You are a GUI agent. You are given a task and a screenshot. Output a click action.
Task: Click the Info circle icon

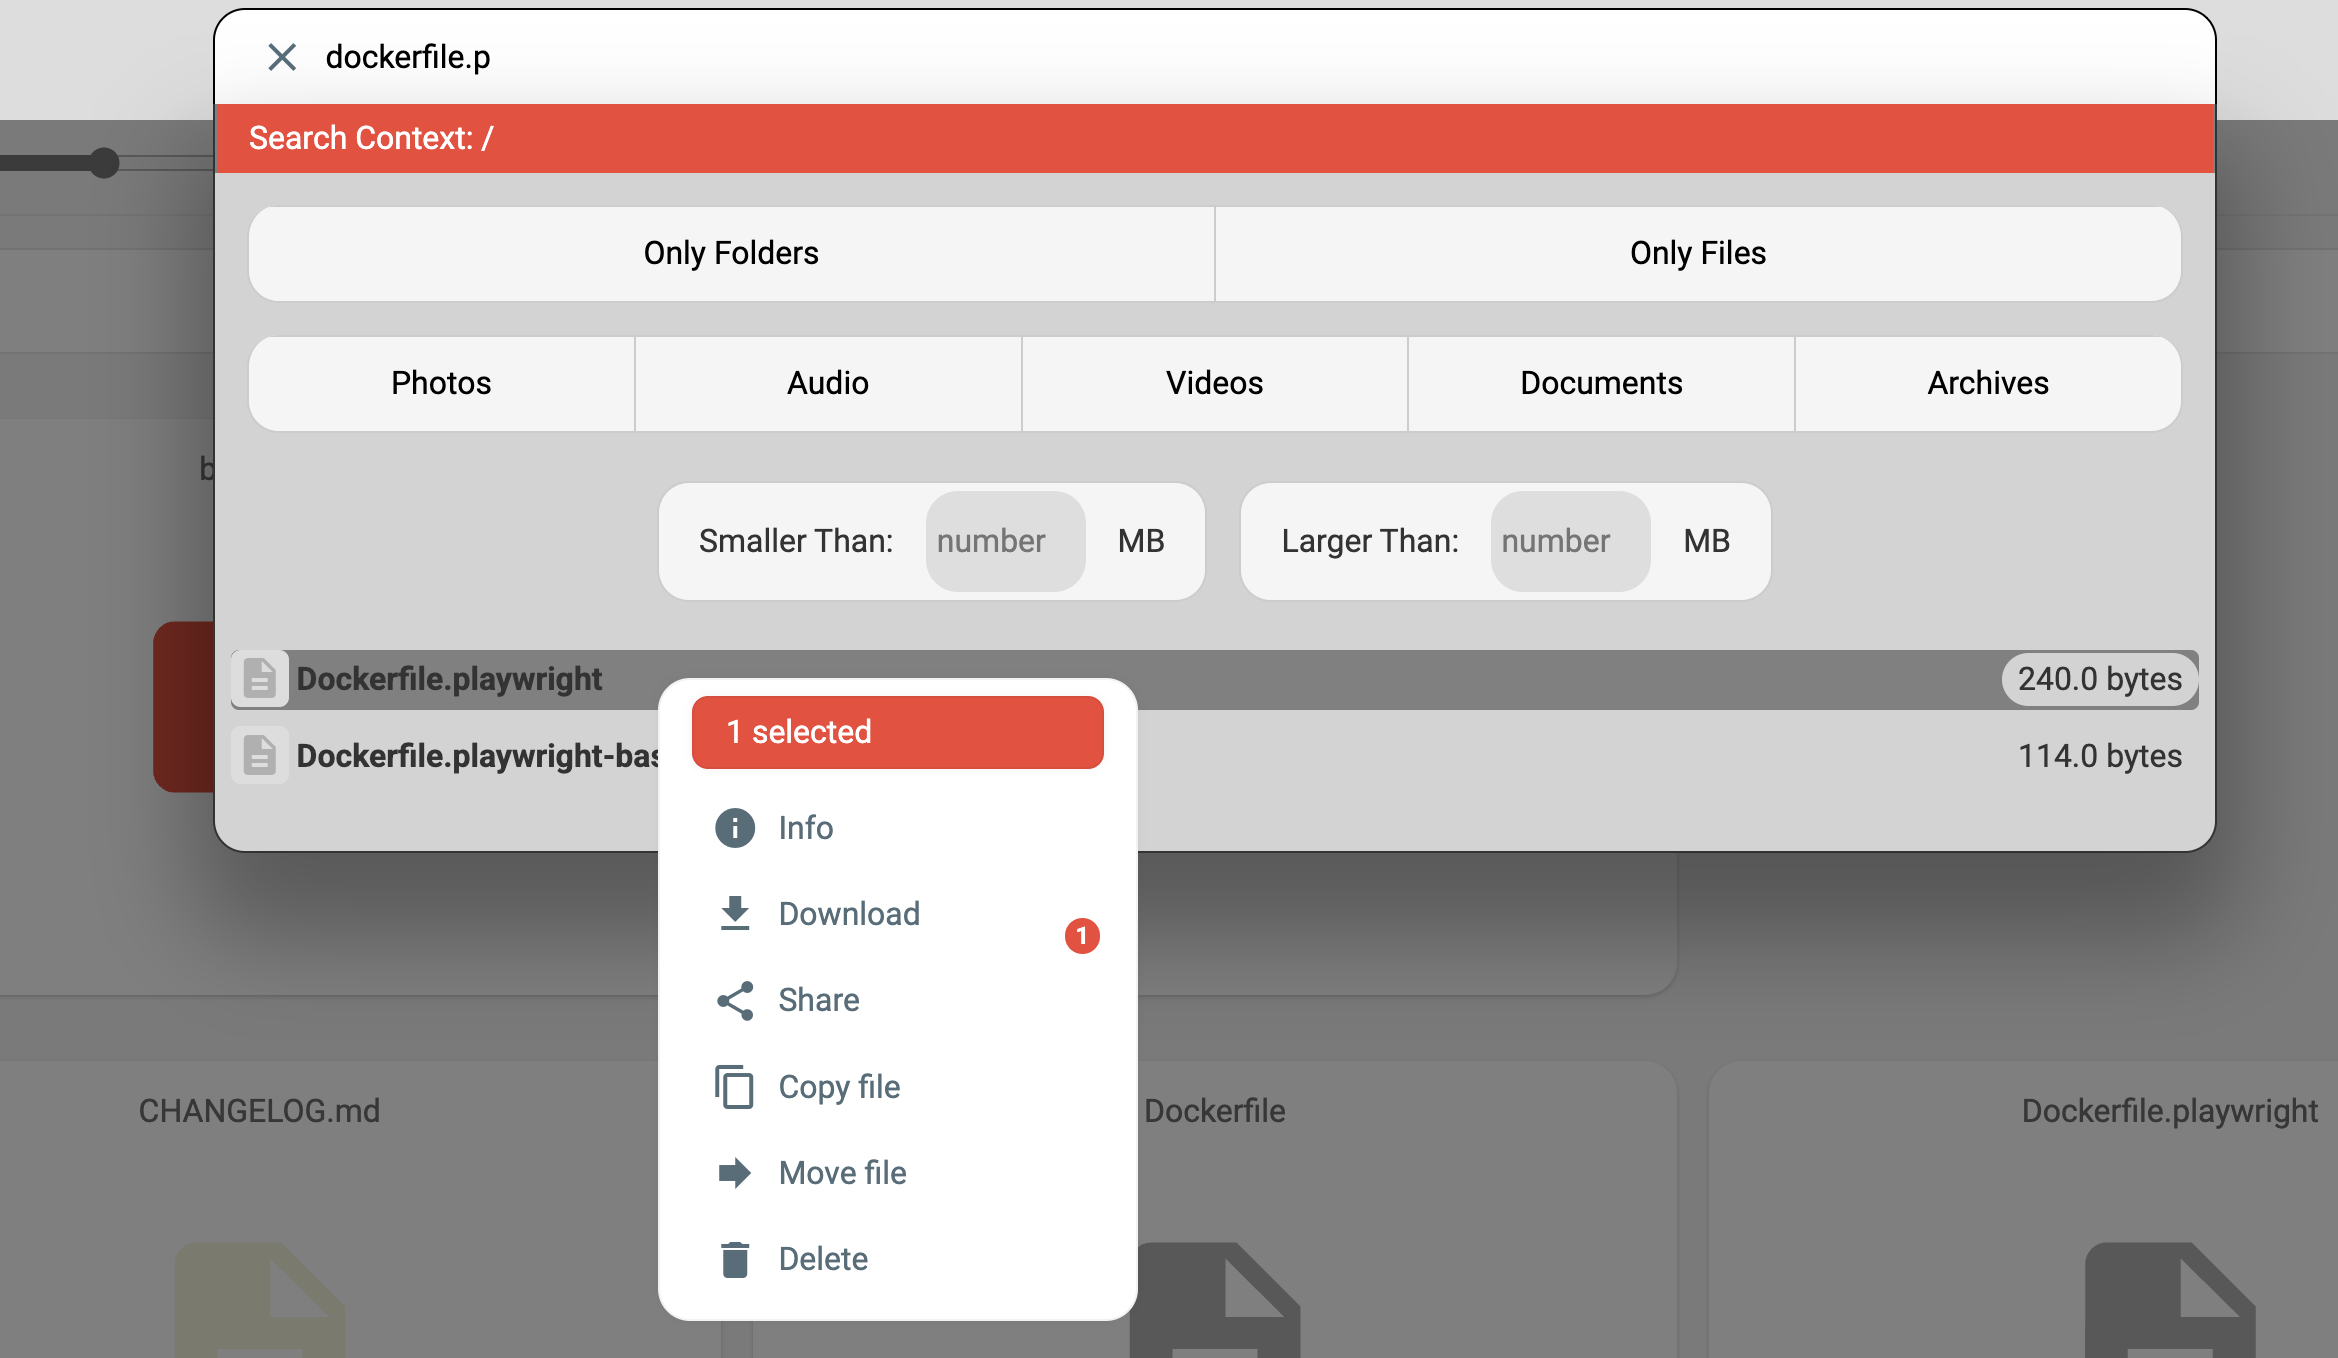coord(735,828)
